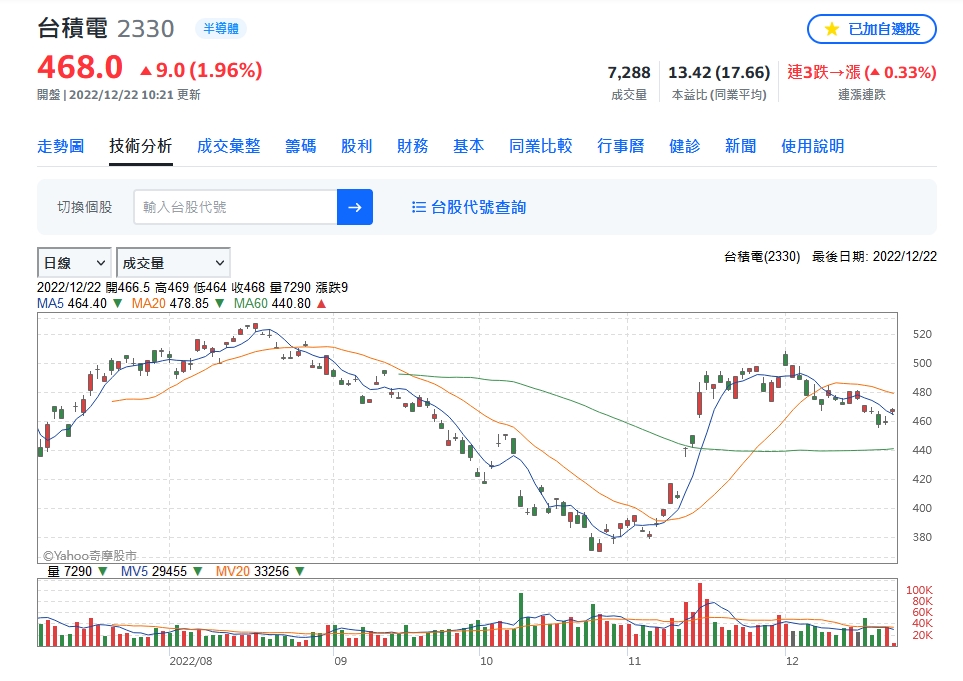
Task: Open the 財務 tab
Action: point(413,146)
